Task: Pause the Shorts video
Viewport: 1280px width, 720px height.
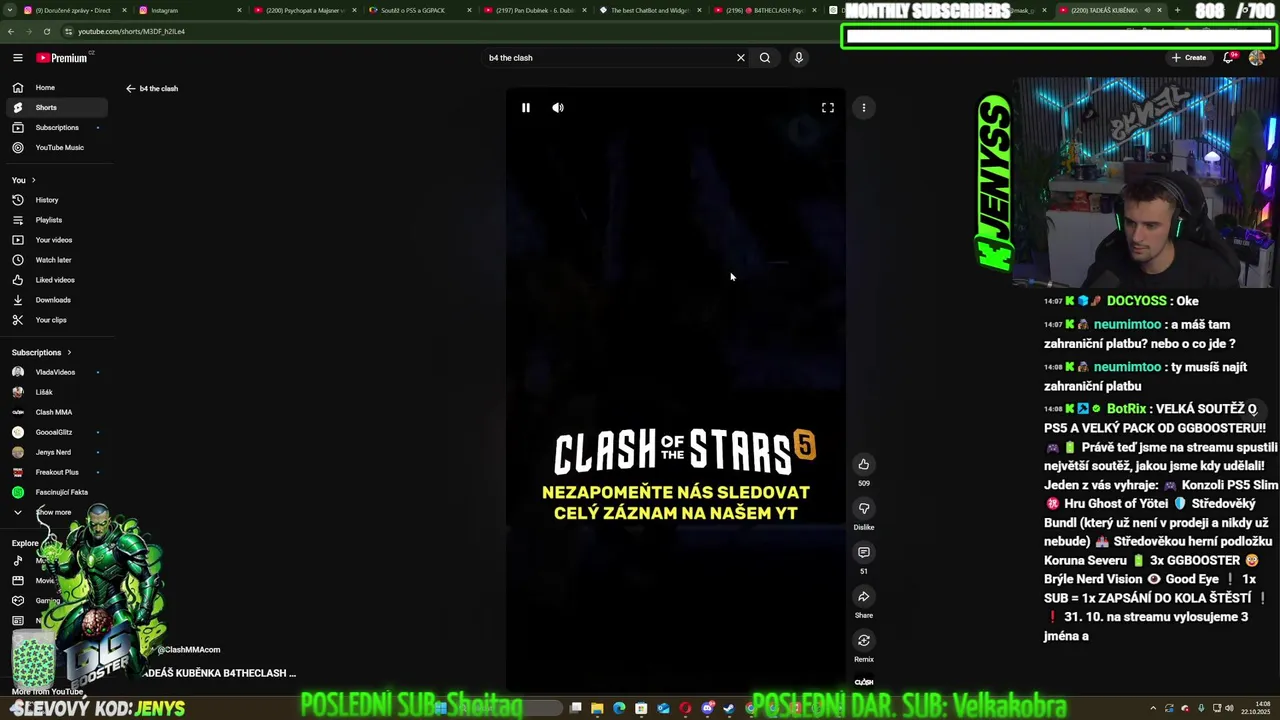Action: (526, 108)
